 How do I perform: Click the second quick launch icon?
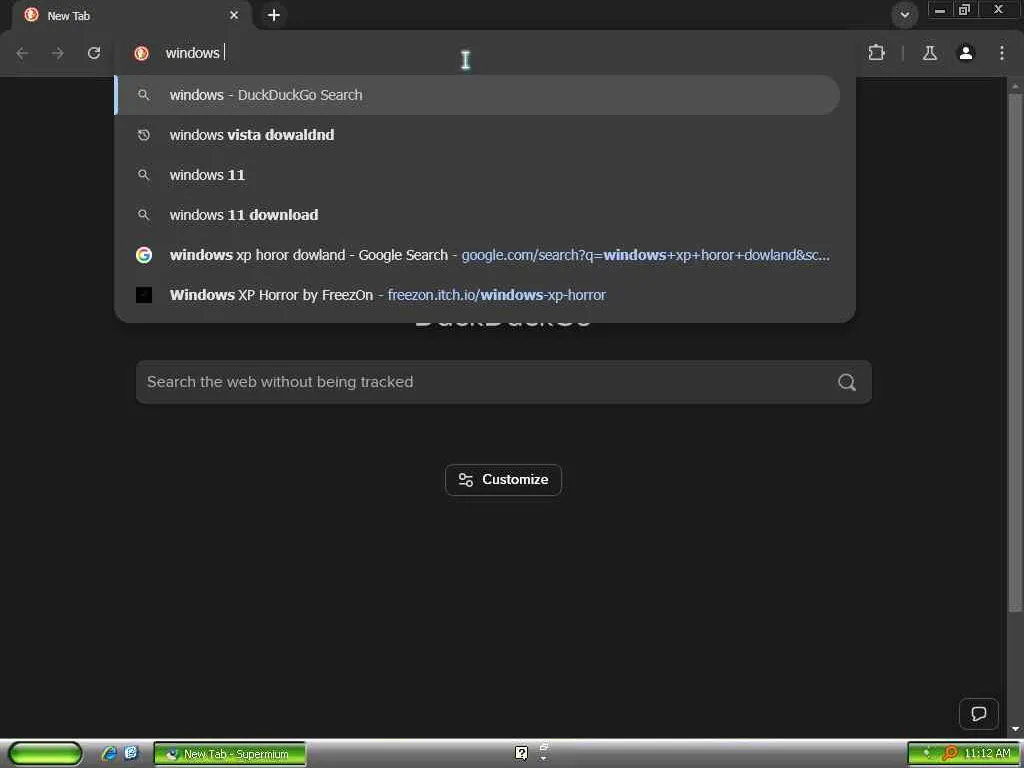pyautogui.click(x=131, y=753)
